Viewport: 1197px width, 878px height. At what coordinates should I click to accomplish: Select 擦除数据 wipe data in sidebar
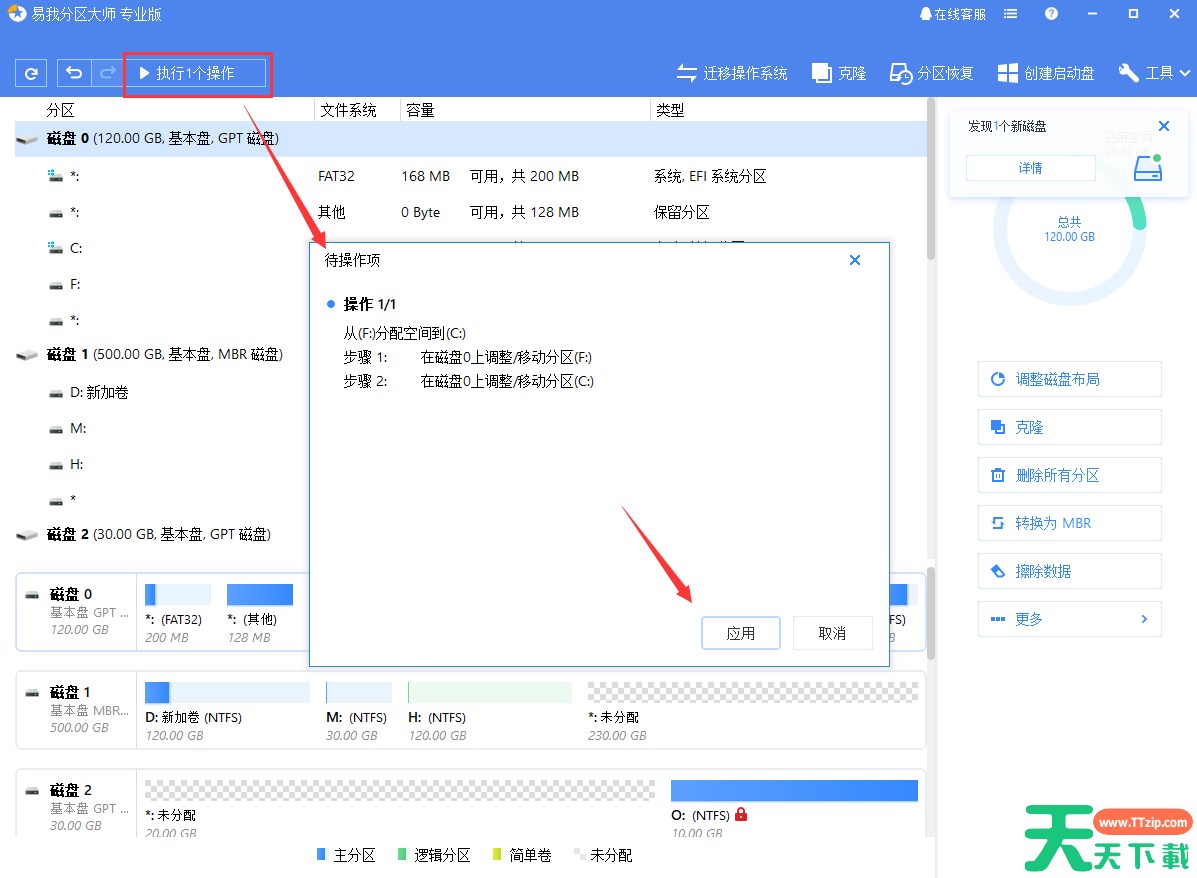point(1069,571)
